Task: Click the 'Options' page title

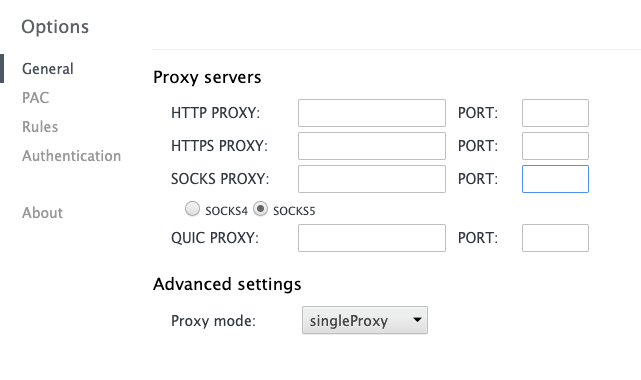Action: (x=55, y=27)
